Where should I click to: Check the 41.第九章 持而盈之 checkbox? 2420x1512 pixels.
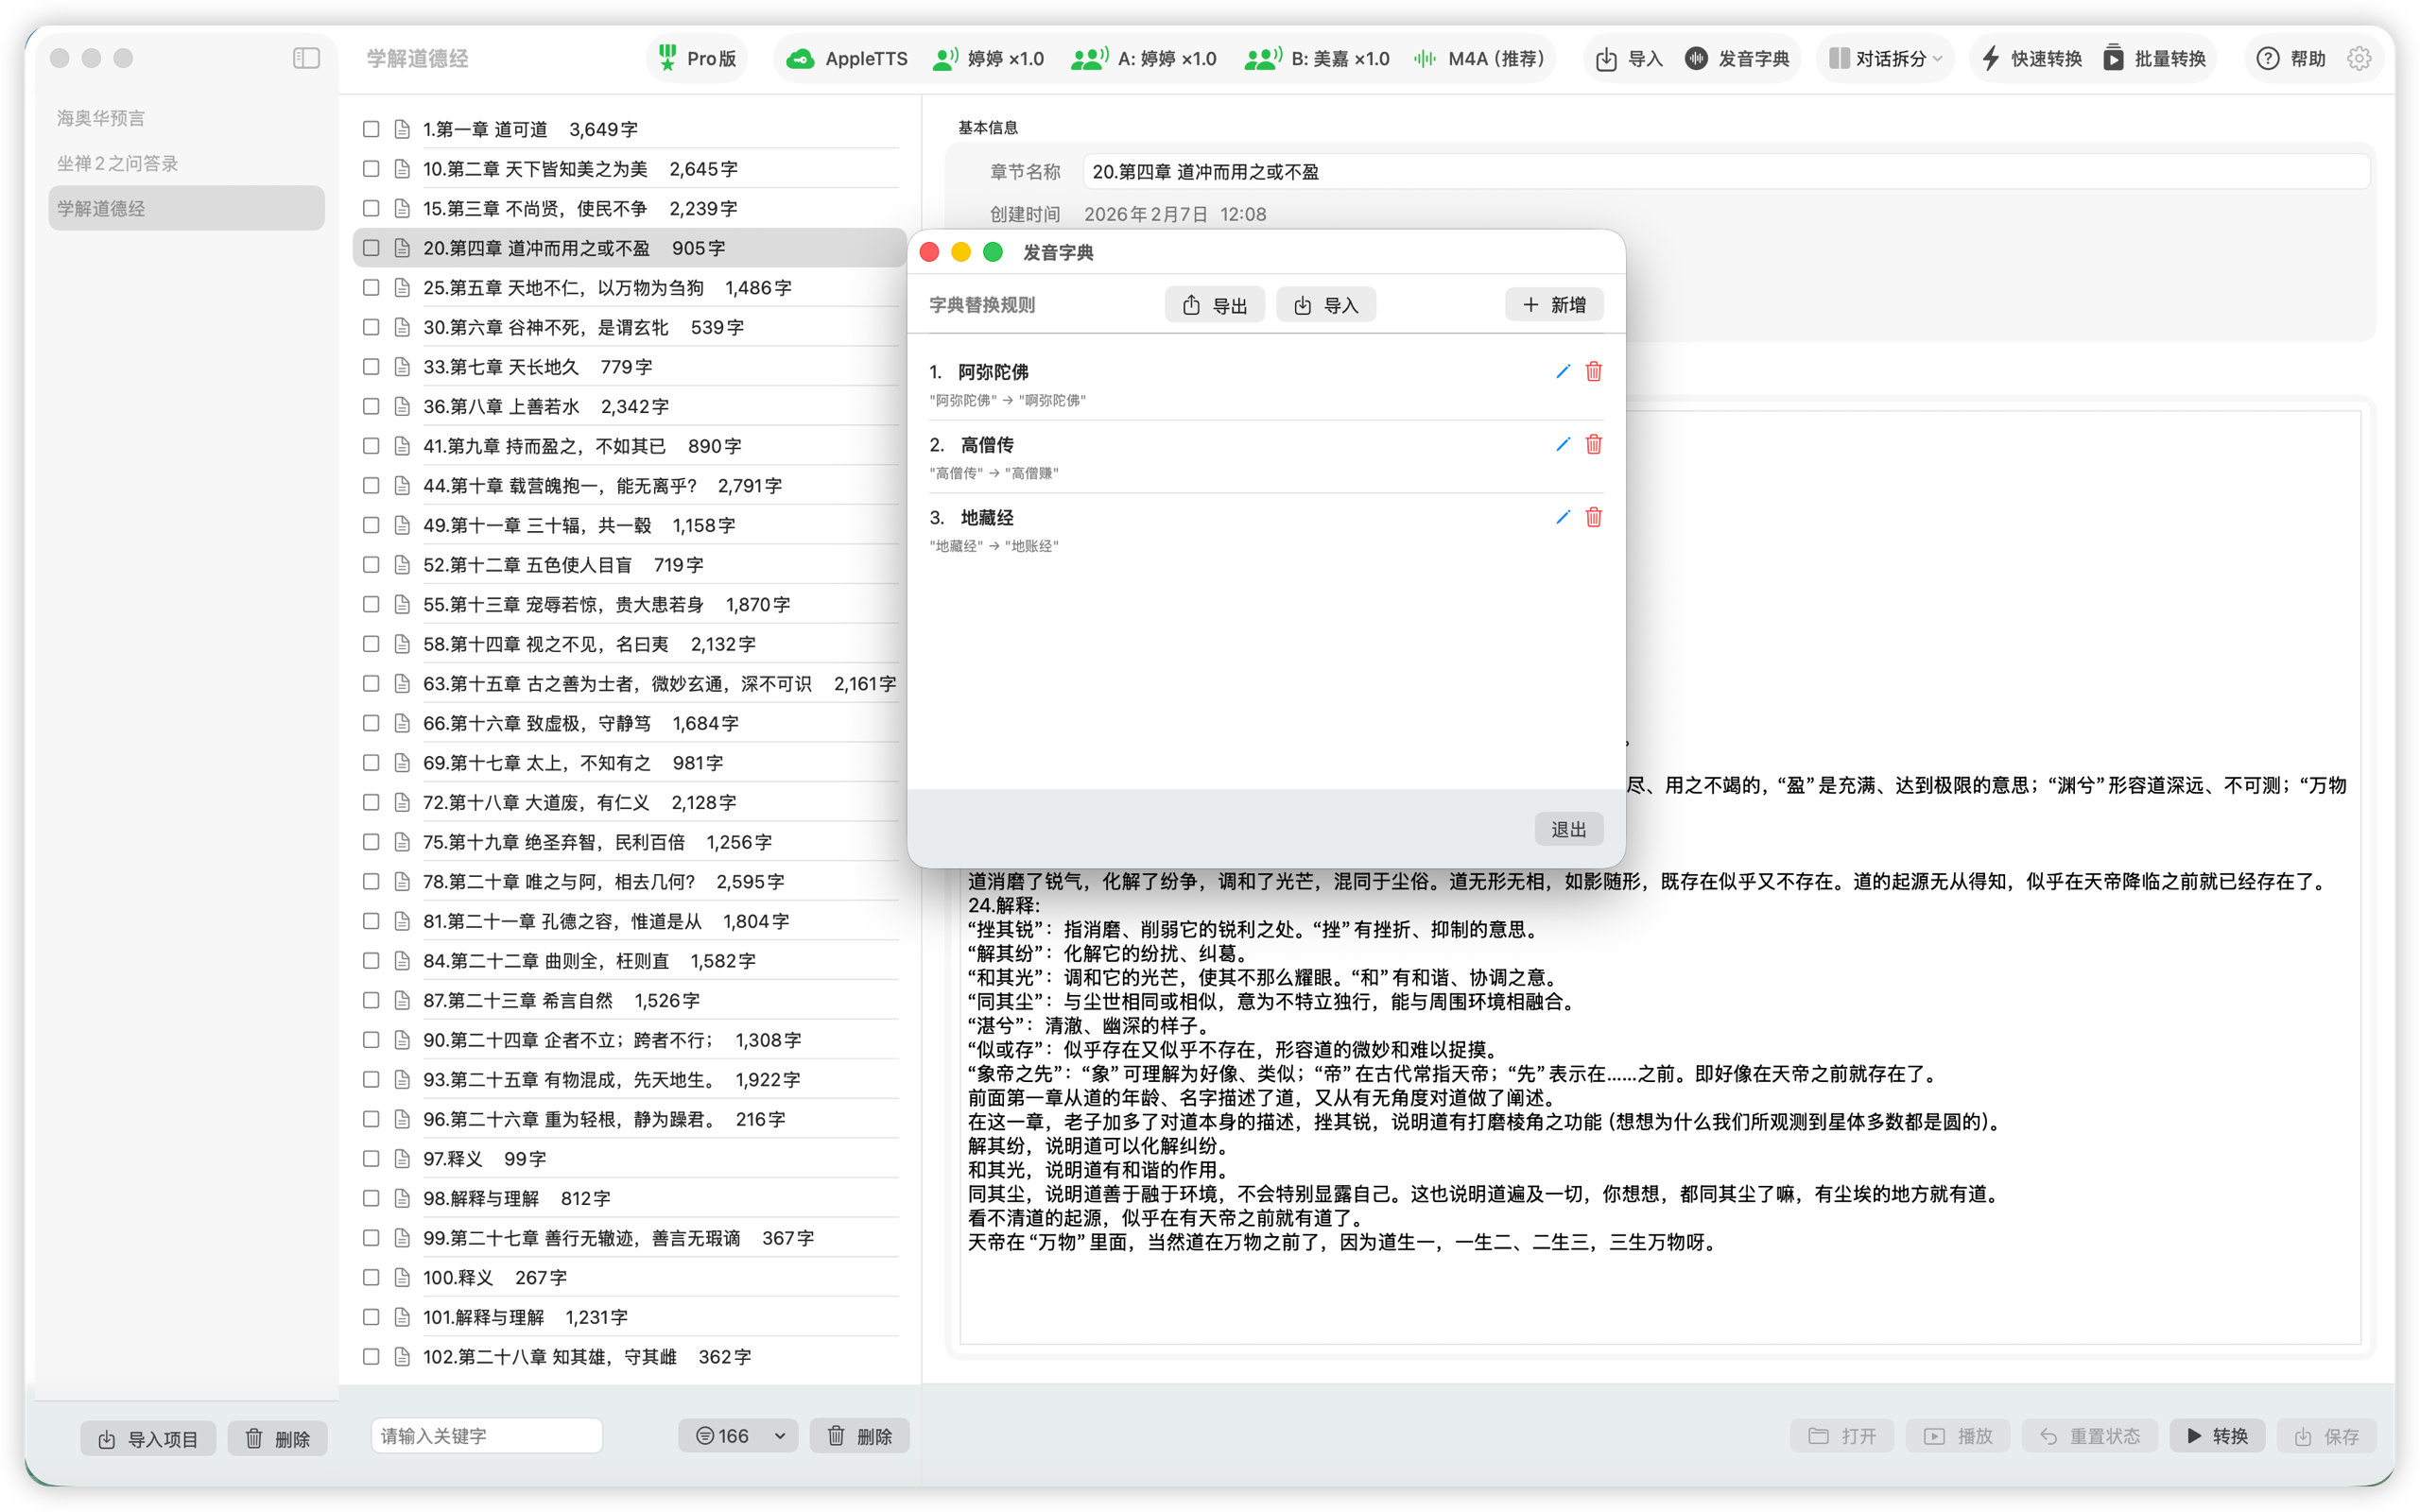click(x=371, y=446)
